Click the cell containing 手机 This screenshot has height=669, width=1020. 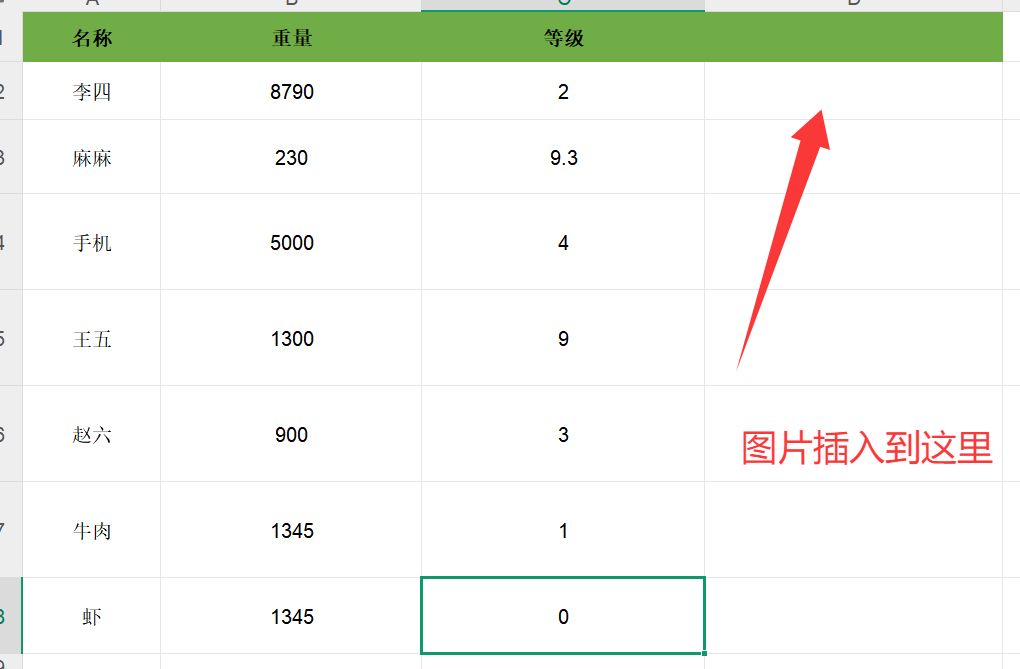pyautogui.click(x=92, y=242)
